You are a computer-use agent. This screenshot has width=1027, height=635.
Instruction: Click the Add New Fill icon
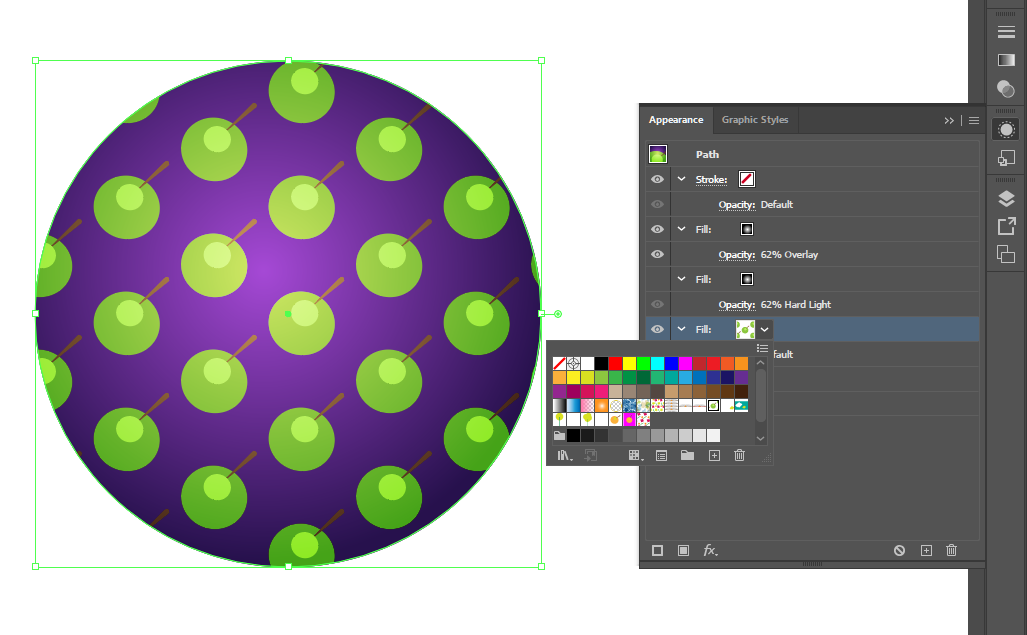[x=683, y=551]
